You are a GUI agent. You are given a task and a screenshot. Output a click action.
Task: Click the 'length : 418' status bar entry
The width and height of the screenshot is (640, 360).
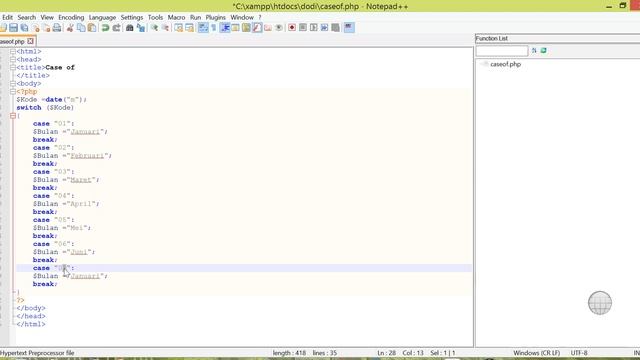point(289,353)
